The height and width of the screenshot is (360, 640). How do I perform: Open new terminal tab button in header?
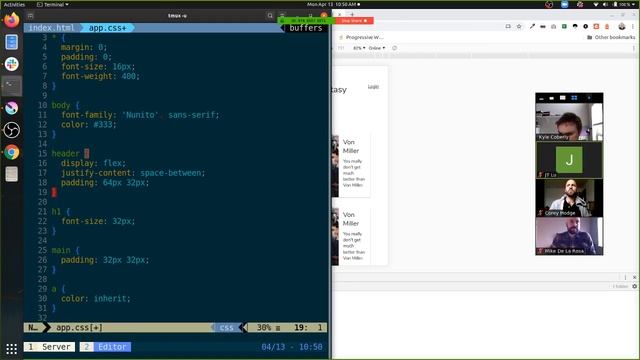[x=31, y=16]
